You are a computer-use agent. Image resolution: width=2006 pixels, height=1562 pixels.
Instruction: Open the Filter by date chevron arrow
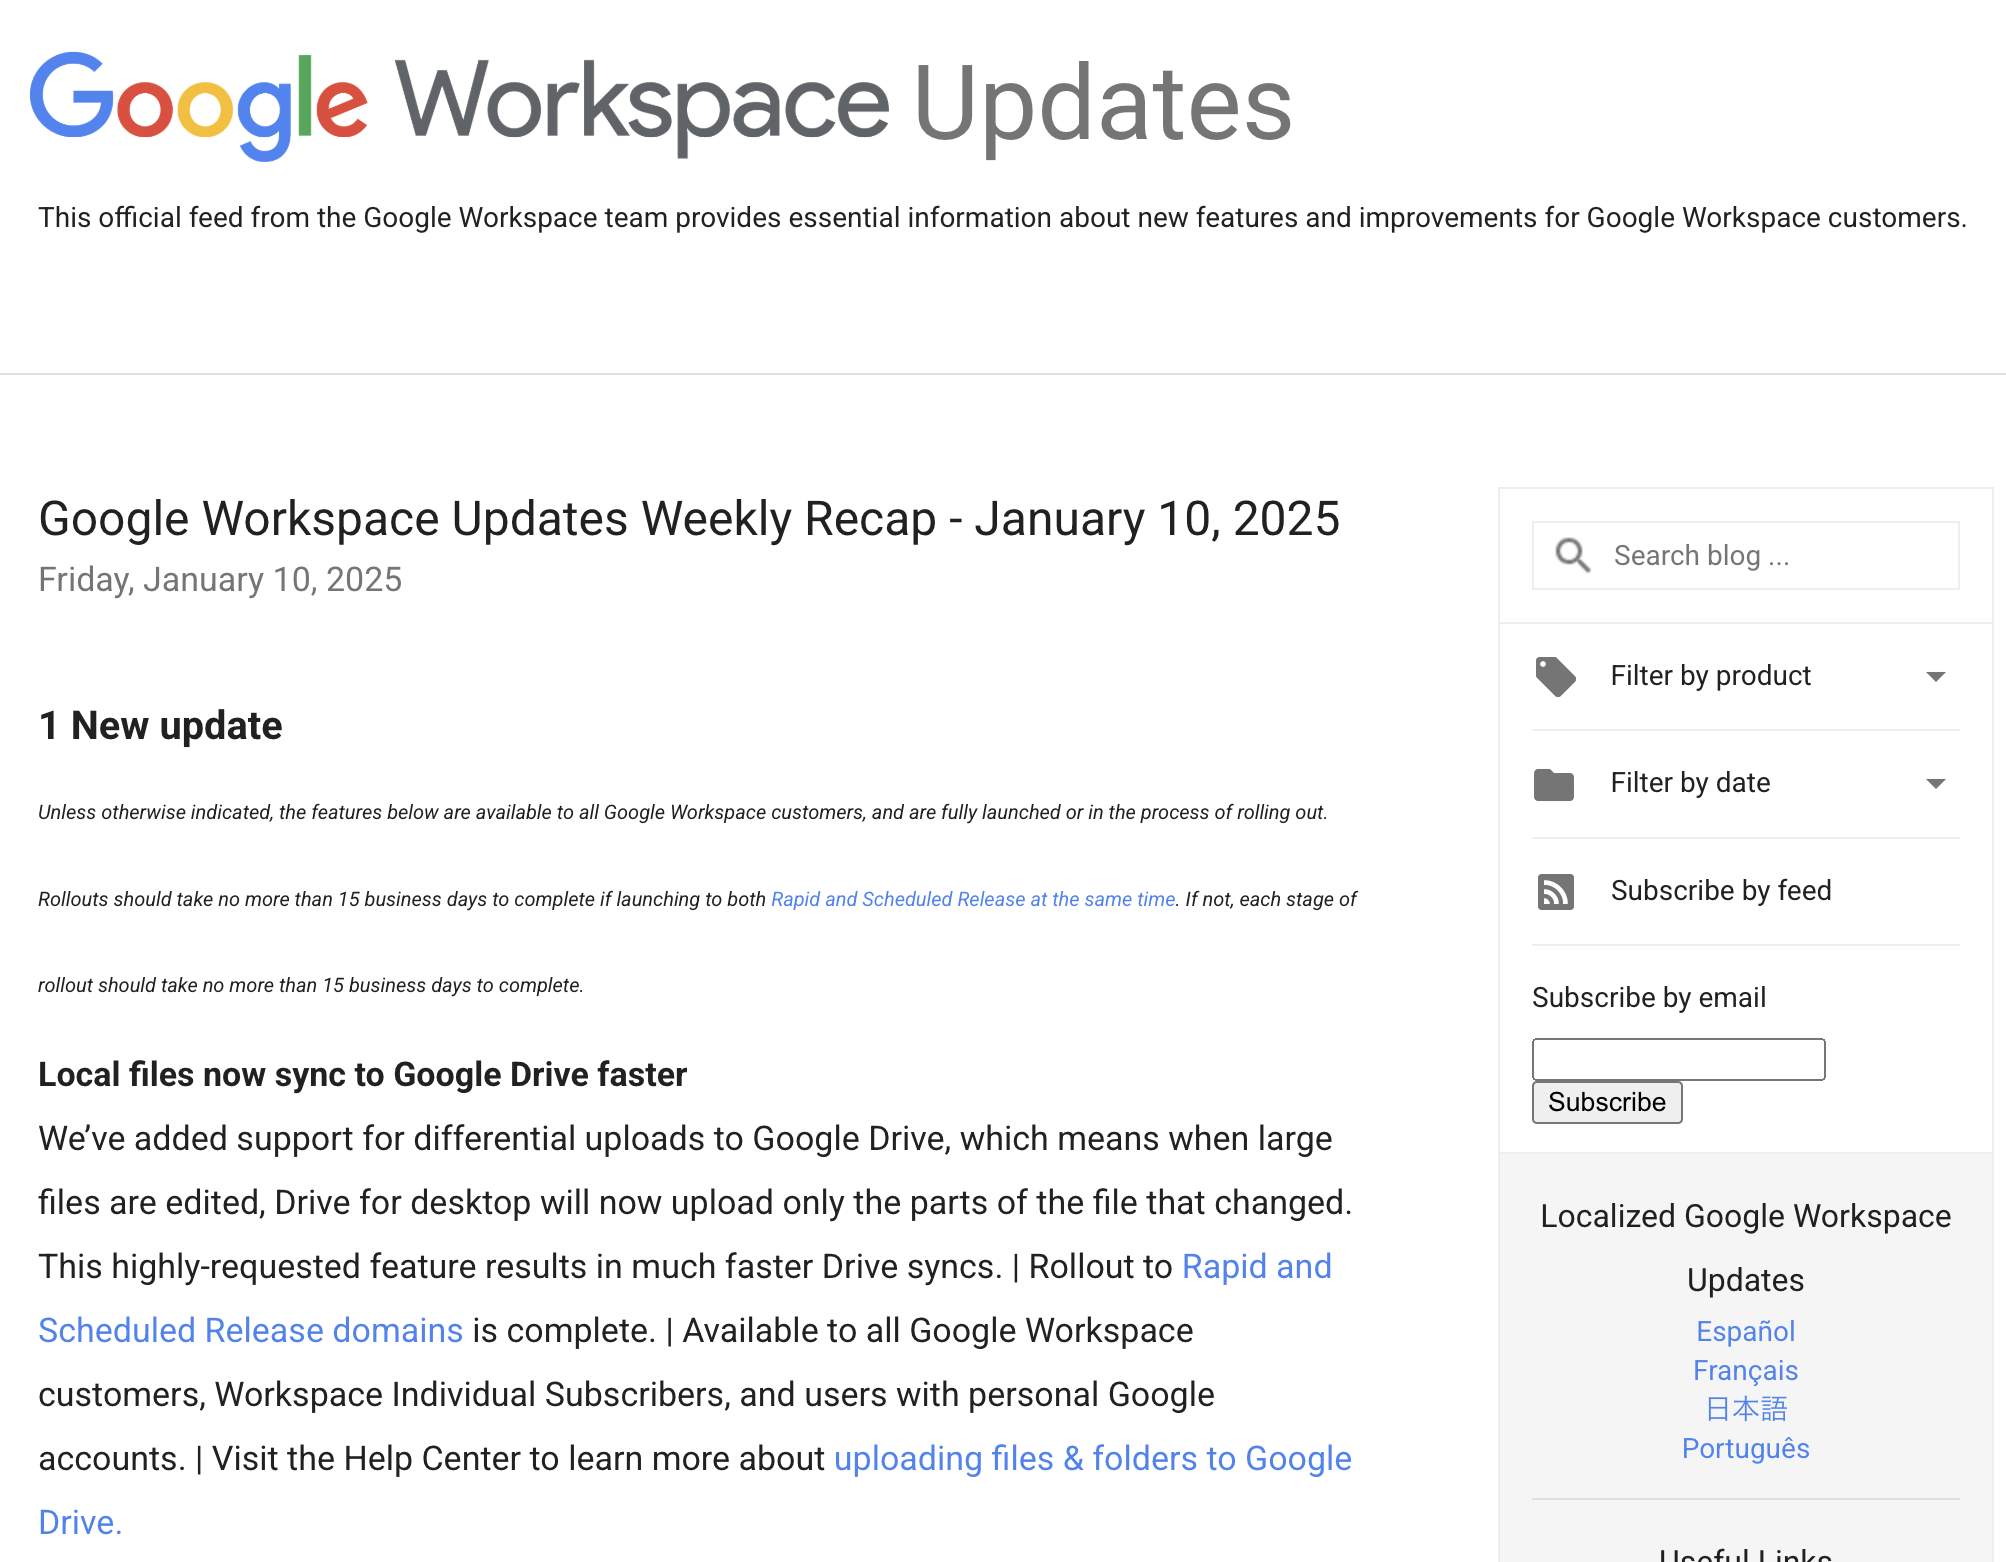tap(1937, 785)
